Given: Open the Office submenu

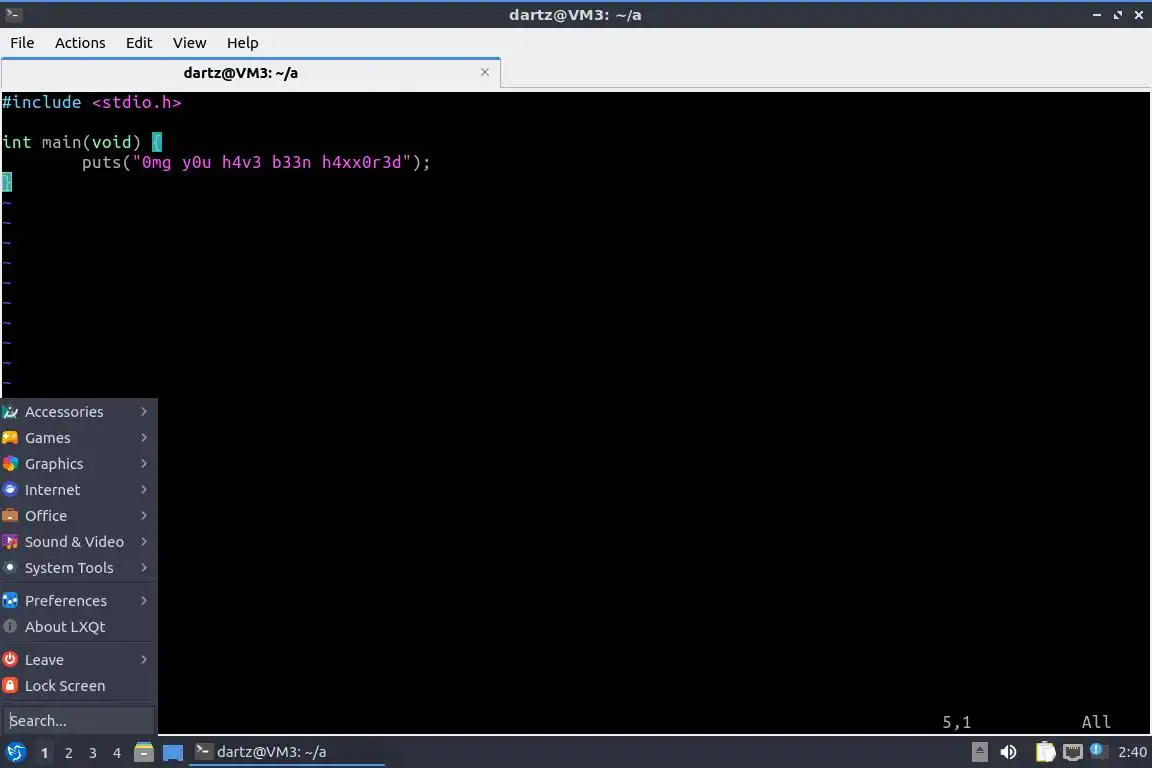Looking at the screenshot, I should 79,516.
